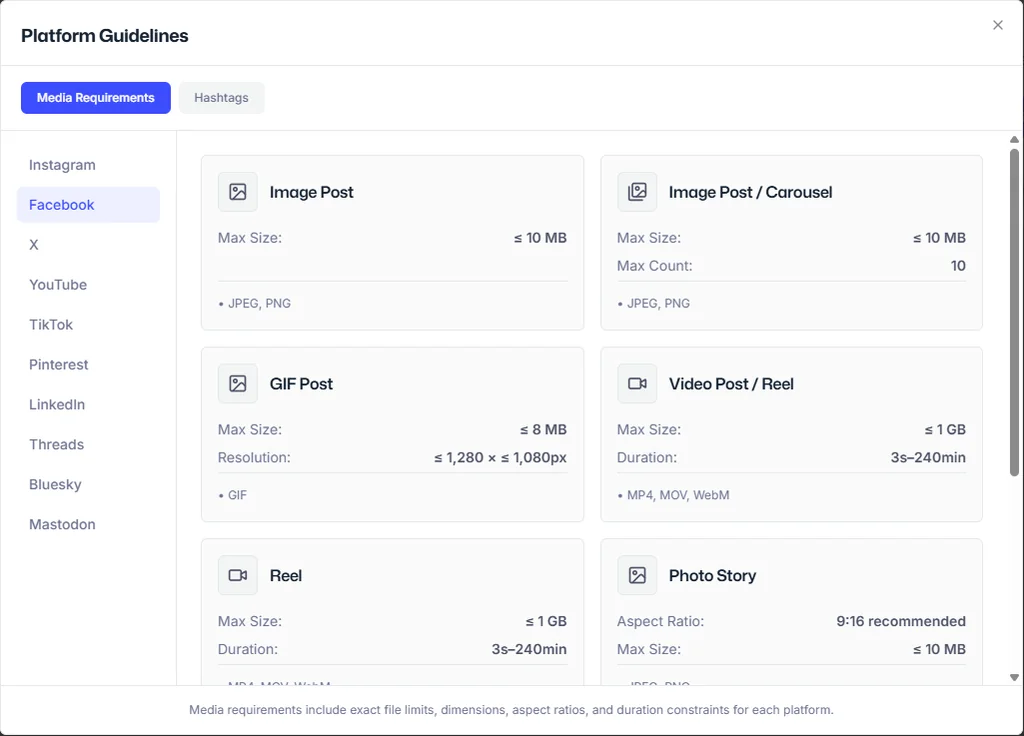Click the Video Post / Reel camera icon
The height and width of the screenshot is (736, 1024).
(637, 383)
